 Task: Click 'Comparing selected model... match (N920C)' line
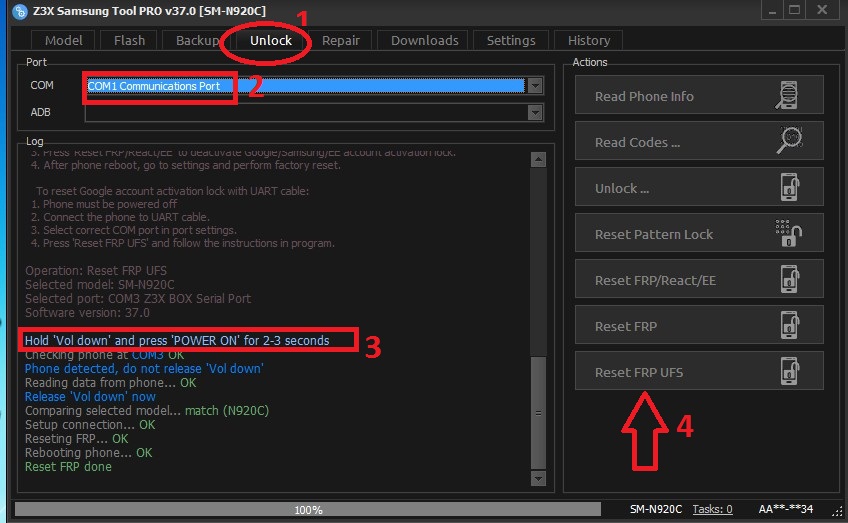pos(147,411)
